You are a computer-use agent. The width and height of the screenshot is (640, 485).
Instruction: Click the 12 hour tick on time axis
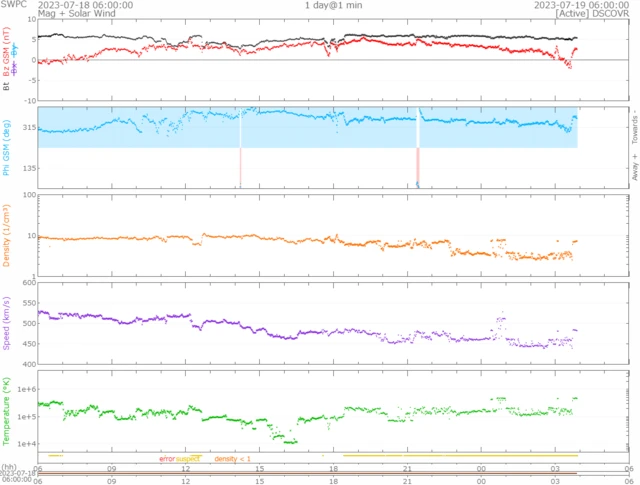[x=186, y=468]
